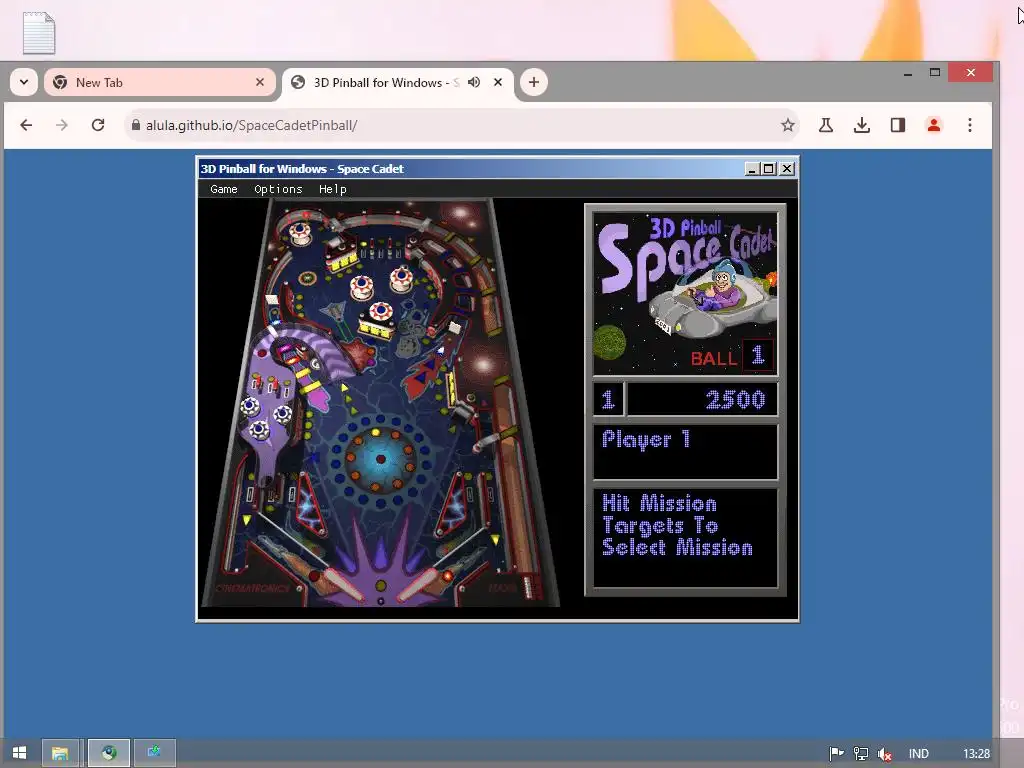This screenshot has height=768, width=1024.
Task: Click the Space Cadet logo artwork
Action: [x=685, y=293]
